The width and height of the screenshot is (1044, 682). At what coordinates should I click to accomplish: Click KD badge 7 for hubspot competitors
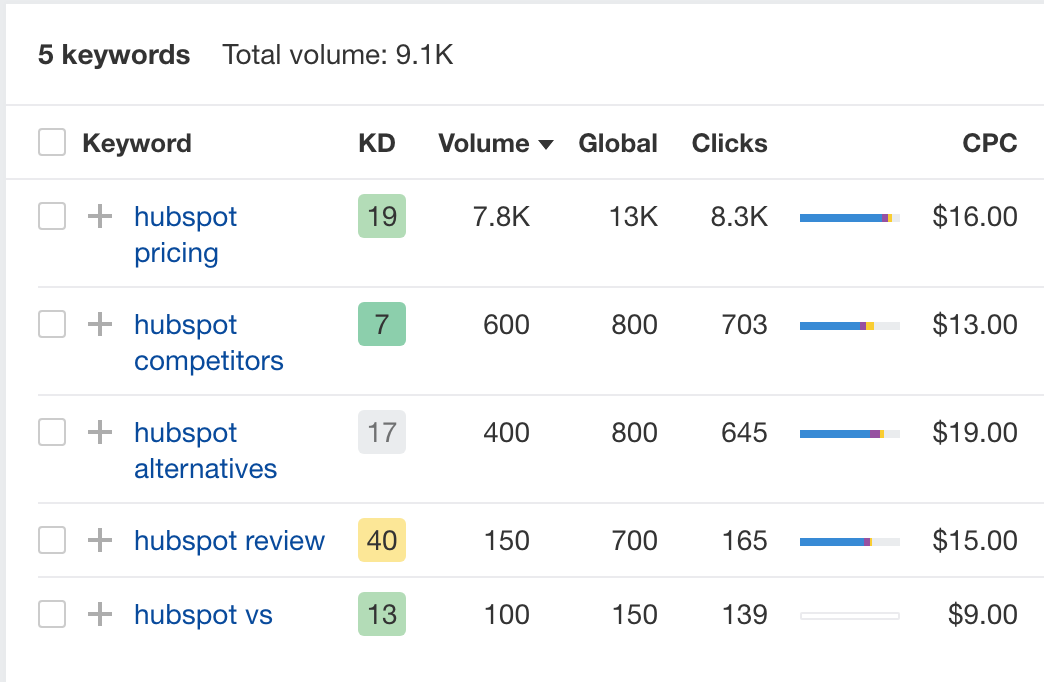(x=382, y=324)
